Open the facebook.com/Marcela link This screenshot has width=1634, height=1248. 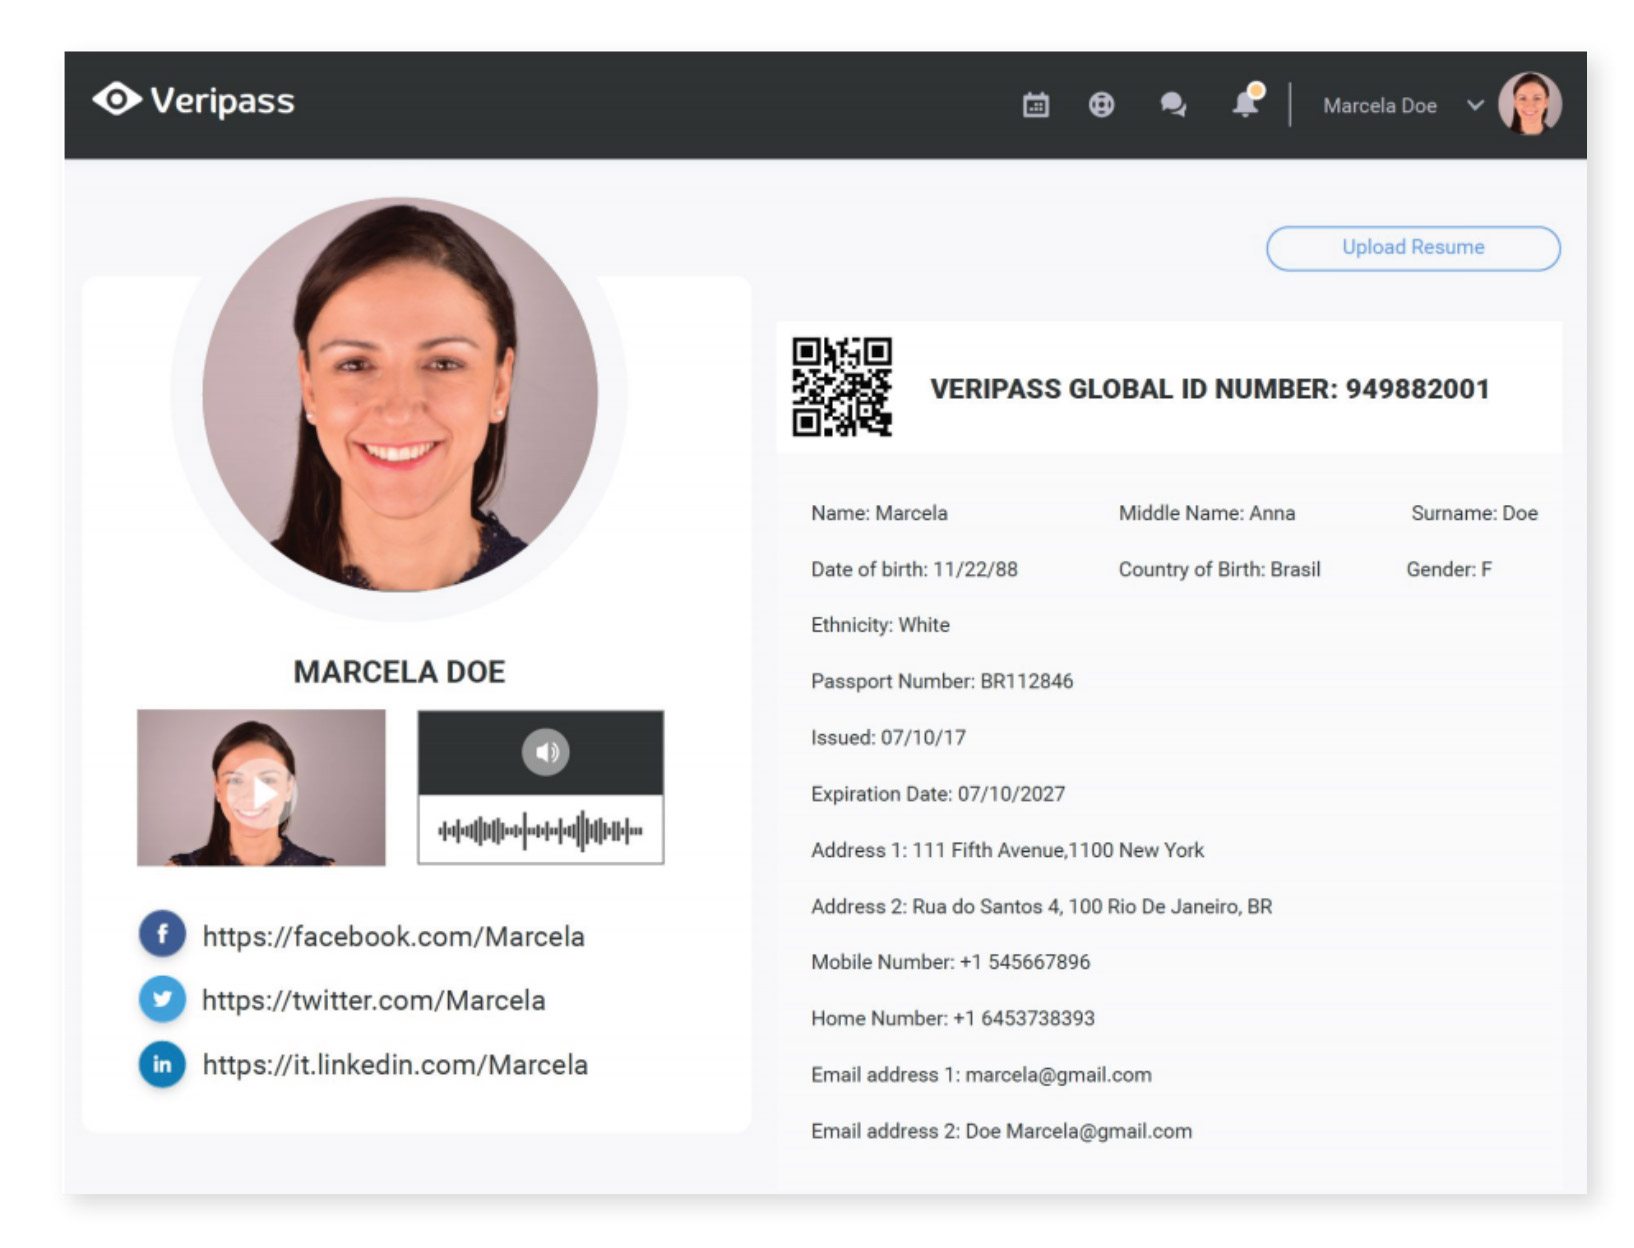click(393, 936)
